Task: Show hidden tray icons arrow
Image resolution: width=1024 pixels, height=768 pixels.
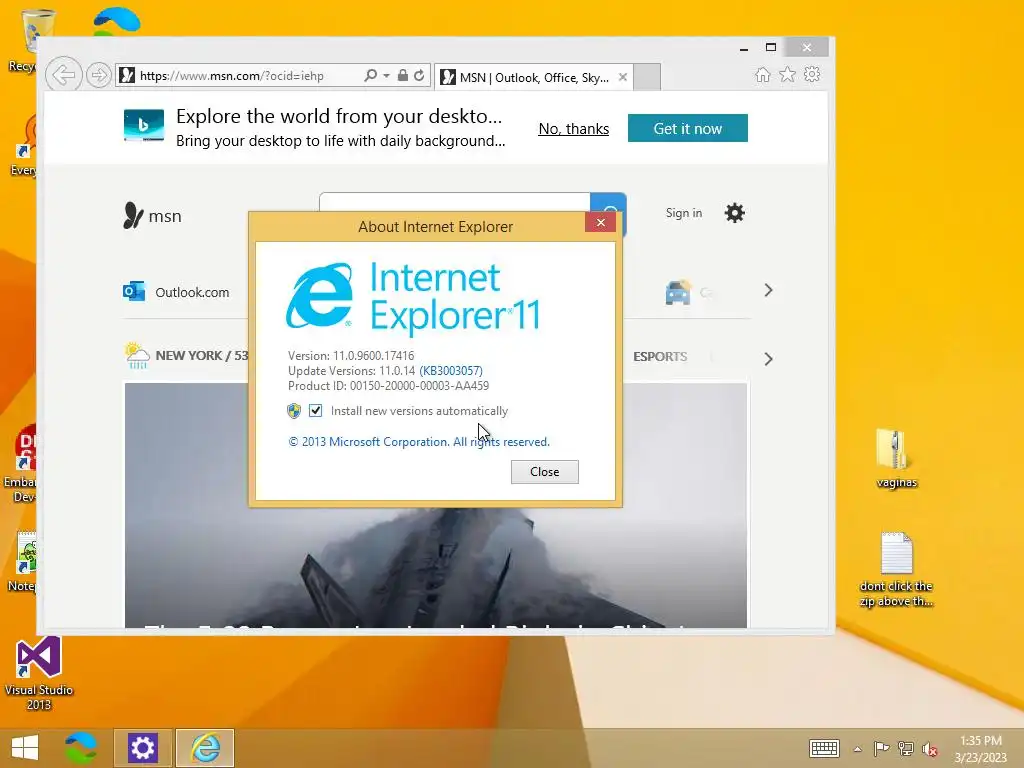Action: 857,749
